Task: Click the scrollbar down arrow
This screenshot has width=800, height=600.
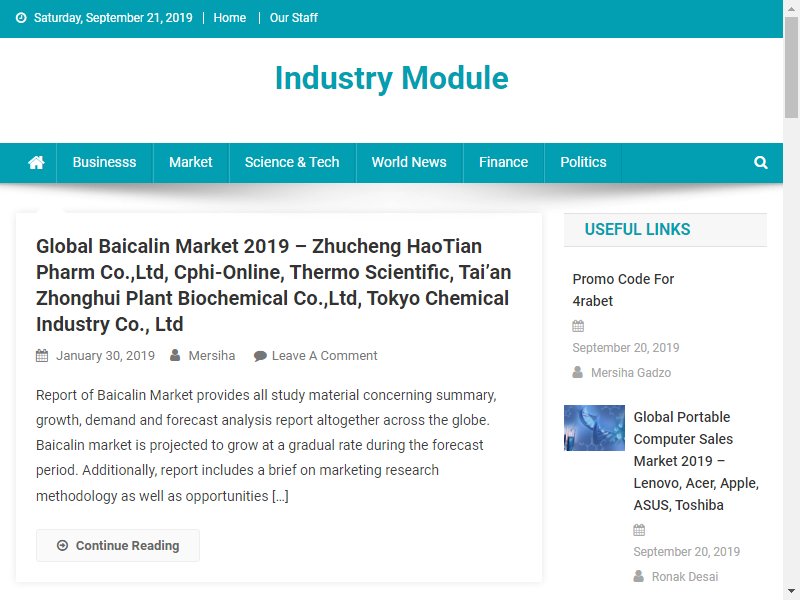Action: [791, 592]
